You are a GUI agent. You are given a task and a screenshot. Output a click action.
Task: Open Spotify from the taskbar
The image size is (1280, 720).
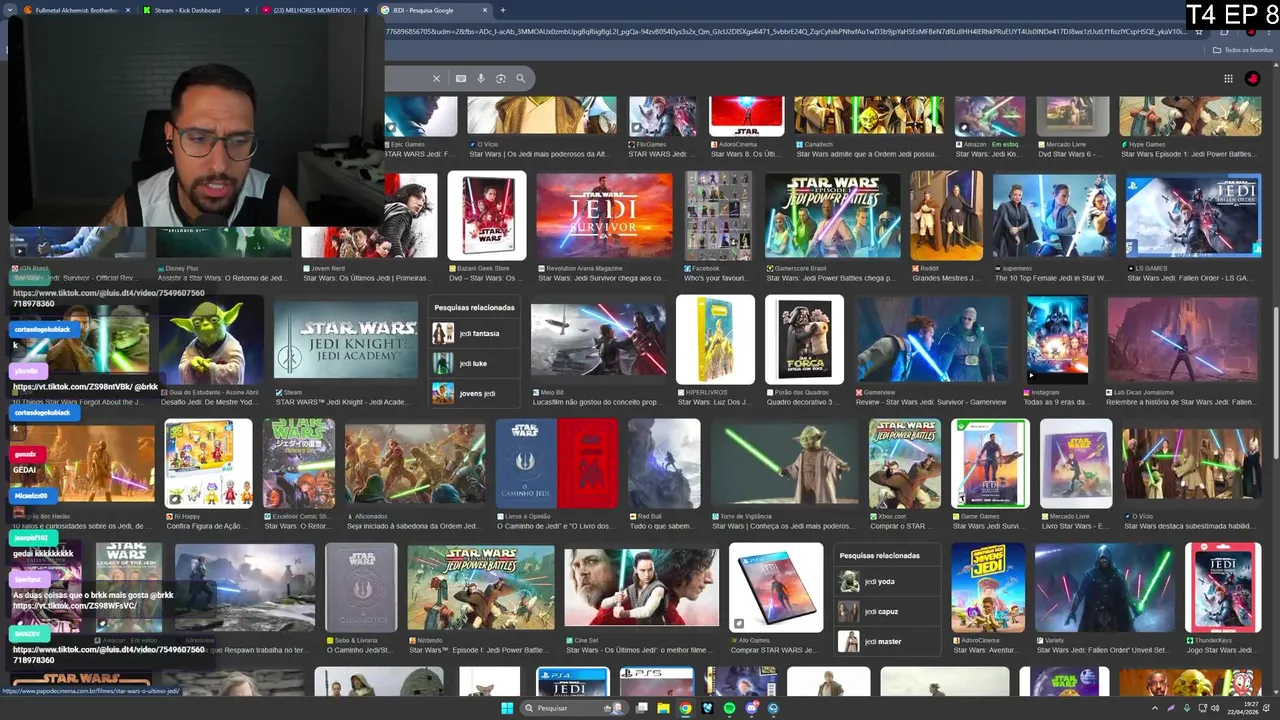coord(729,708)
